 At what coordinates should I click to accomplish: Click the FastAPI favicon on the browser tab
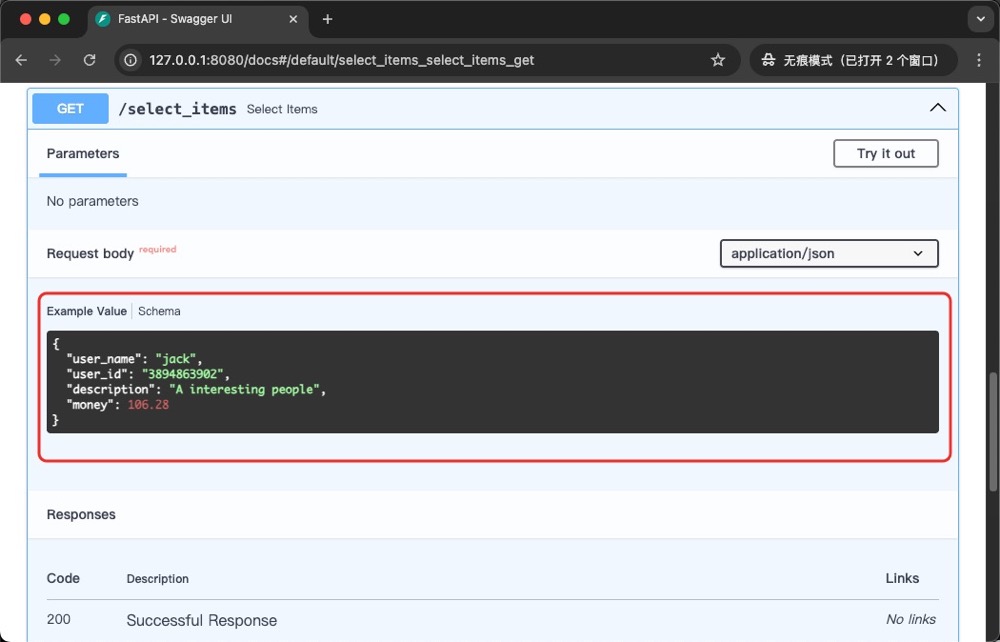tap(103, 18)
